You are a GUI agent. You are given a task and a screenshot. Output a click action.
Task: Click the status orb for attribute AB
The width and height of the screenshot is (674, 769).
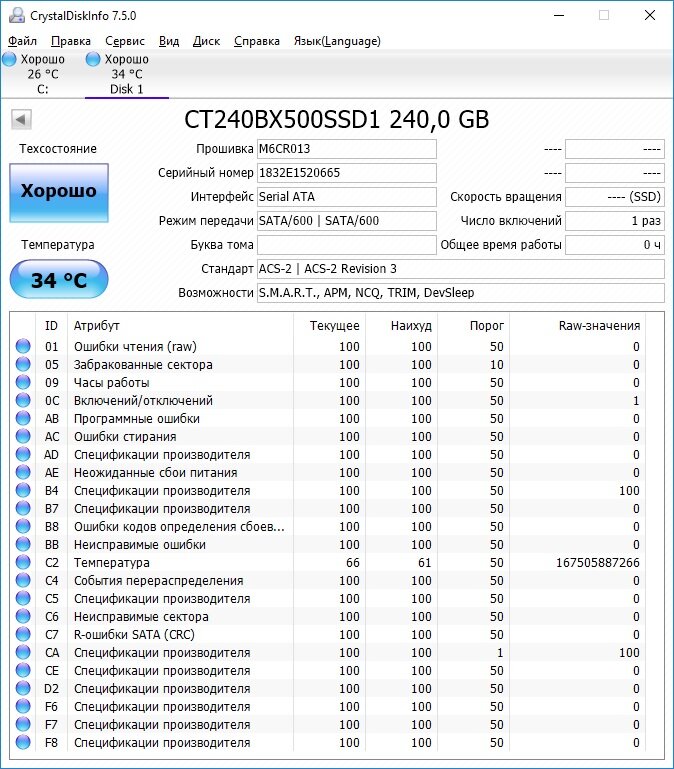pyautogui.click(x=23, y=418)
